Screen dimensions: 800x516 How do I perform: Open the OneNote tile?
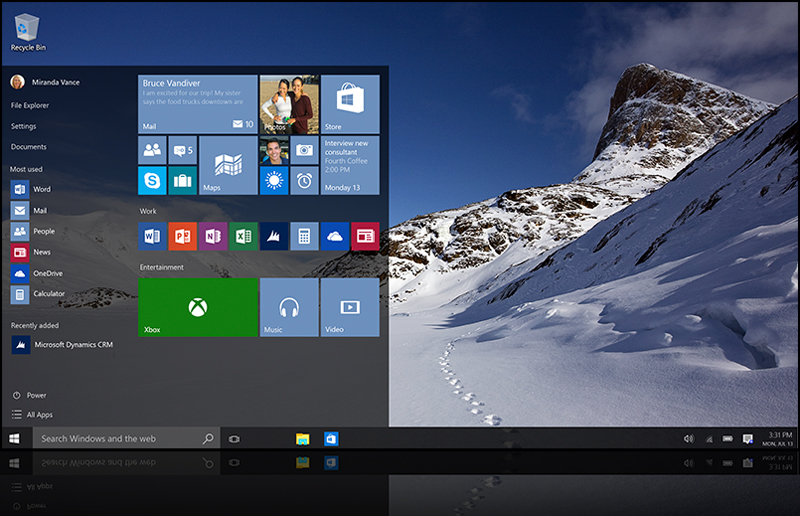212,236
